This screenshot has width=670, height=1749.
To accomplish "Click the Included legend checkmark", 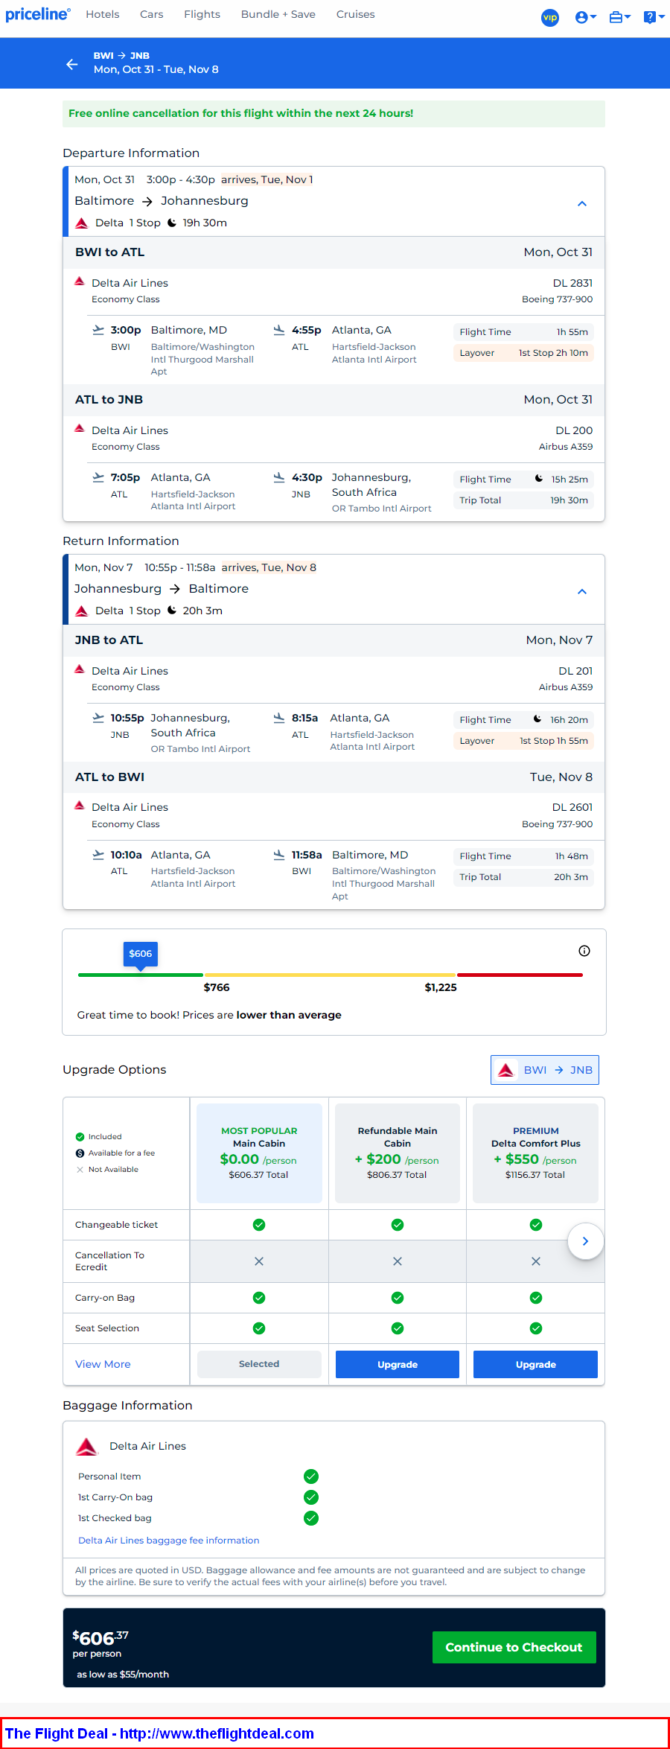I will point(80,1137).
